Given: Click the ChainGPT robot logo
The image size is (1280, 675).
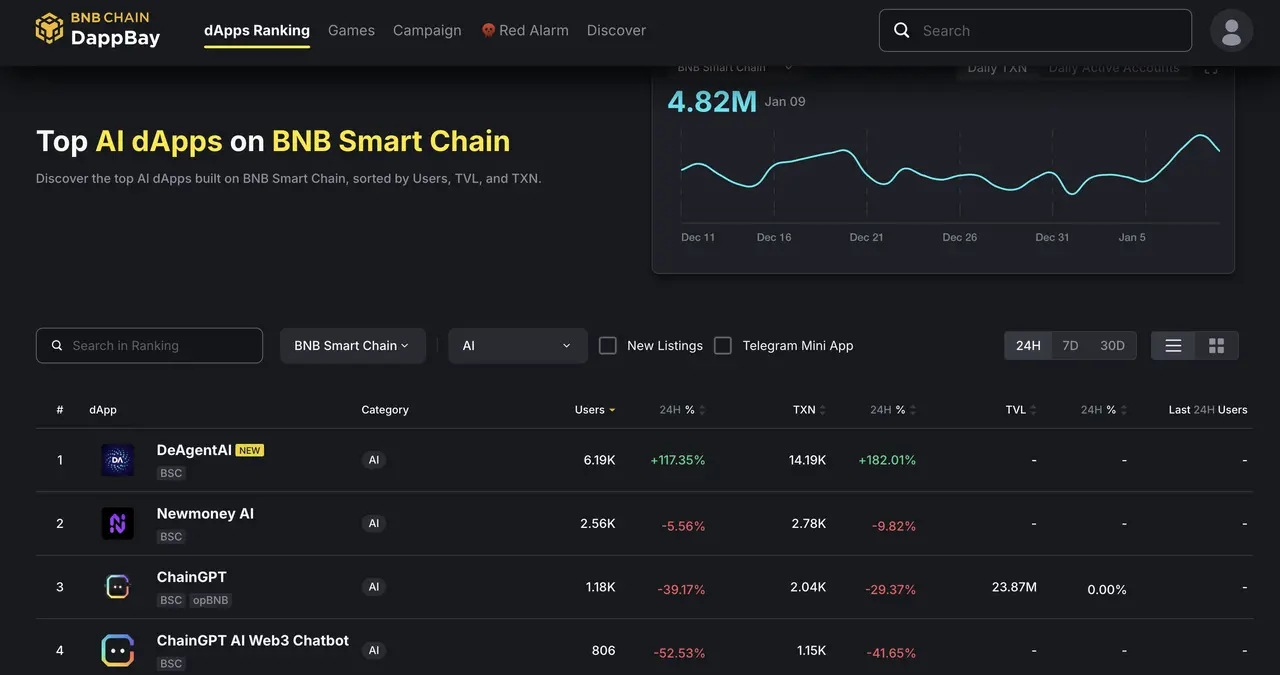Looking at the screenshot, I should tap(117, 586).
